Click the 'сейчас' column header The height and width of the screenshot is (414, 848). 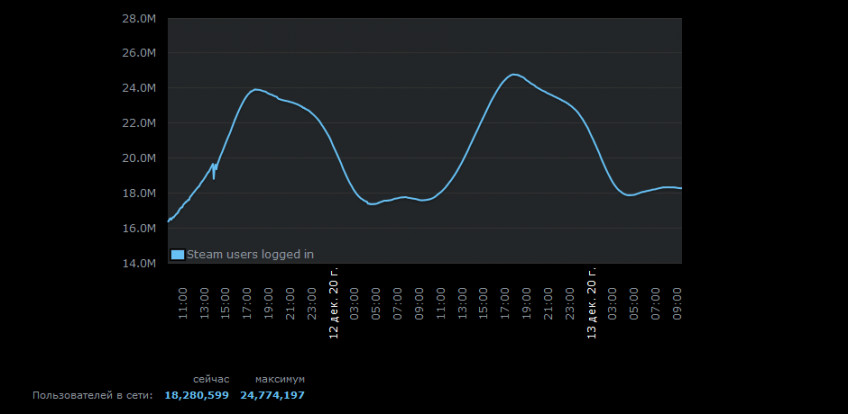coord(211,380)
